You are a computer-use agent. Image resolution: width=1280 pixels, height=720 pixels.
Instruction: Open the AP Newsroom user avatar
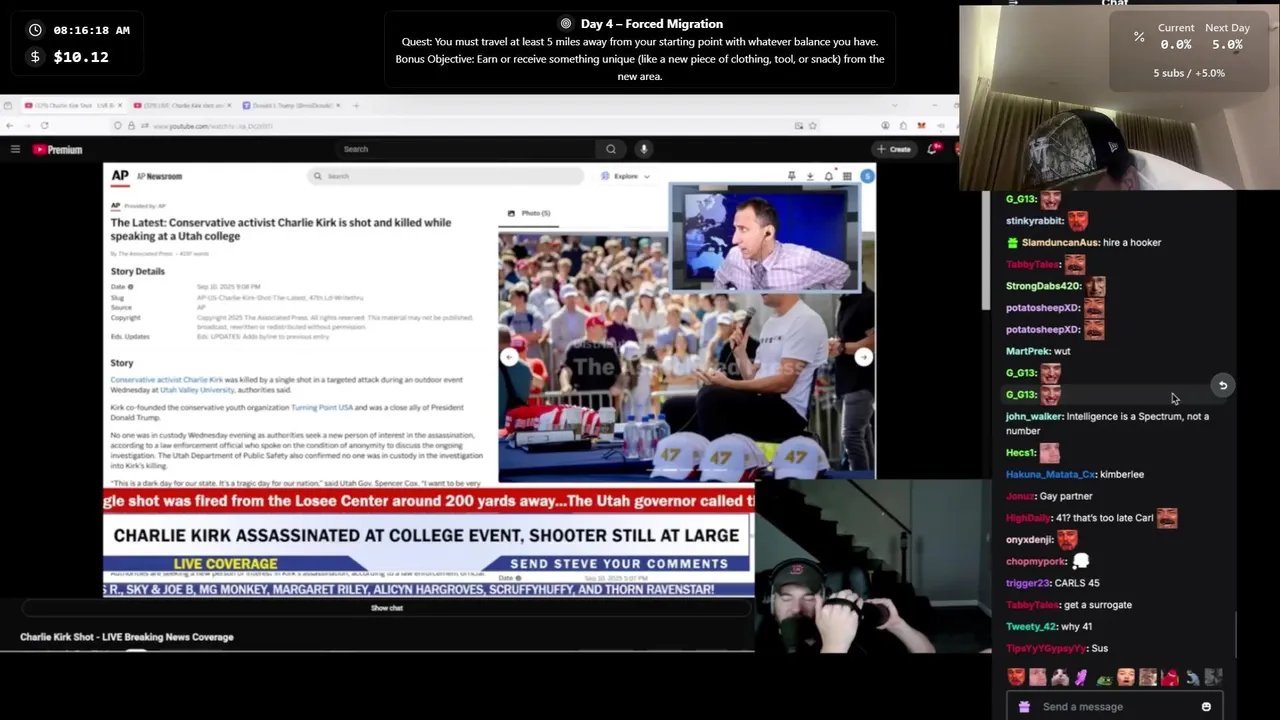click(867, 176)
